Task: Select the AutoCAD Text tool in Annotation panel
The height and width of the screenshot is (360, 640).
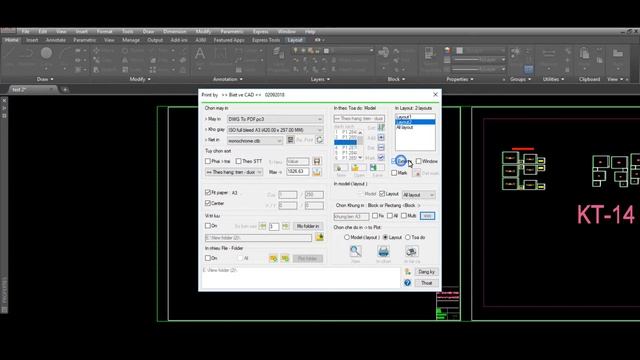Action: tap(200, 54)
